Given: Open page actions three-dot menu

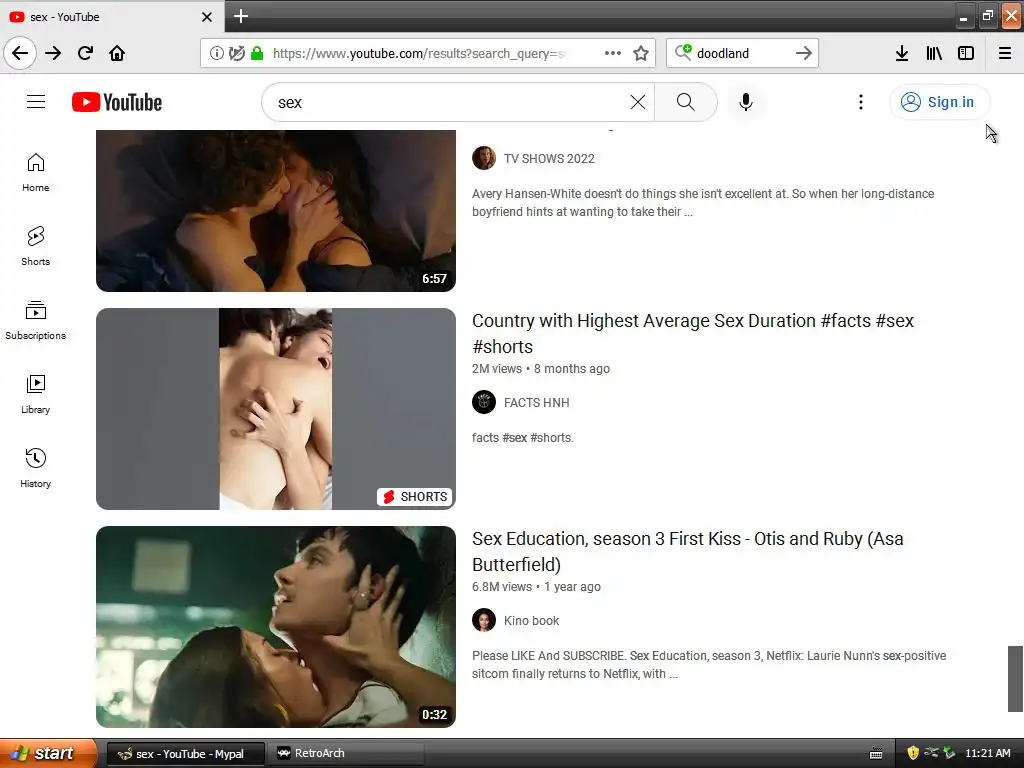Looking at the screenshot, I should 613,53.
